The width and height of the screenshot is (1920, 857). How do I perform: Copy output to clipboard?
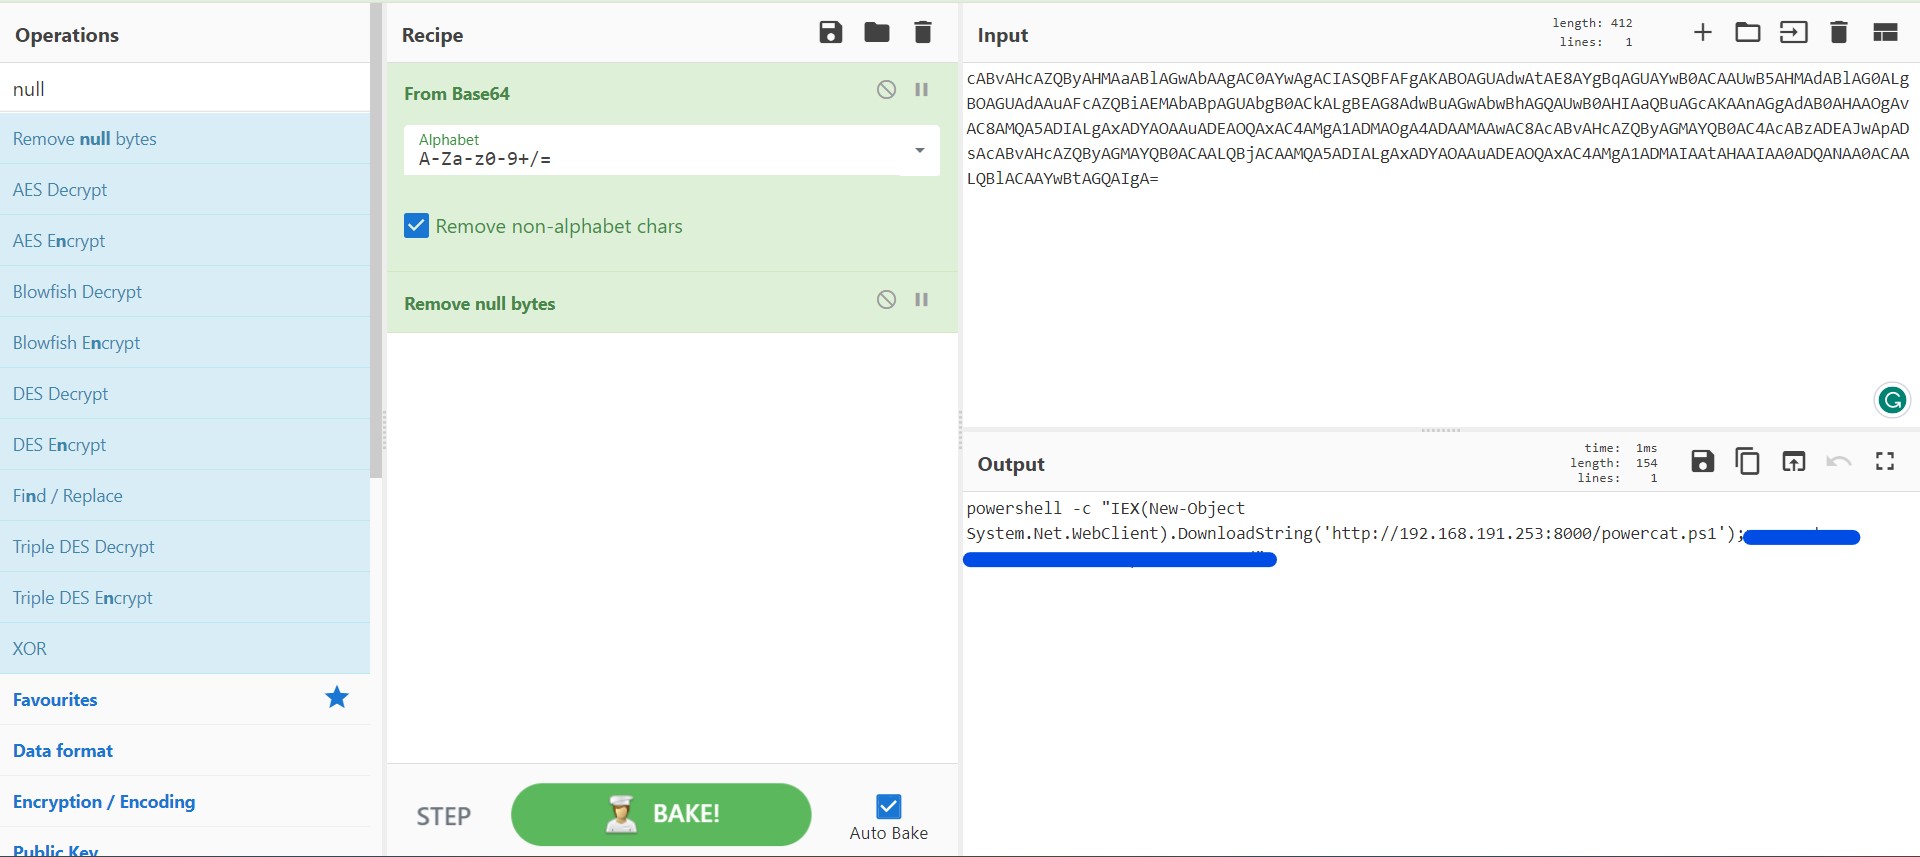1747,461
